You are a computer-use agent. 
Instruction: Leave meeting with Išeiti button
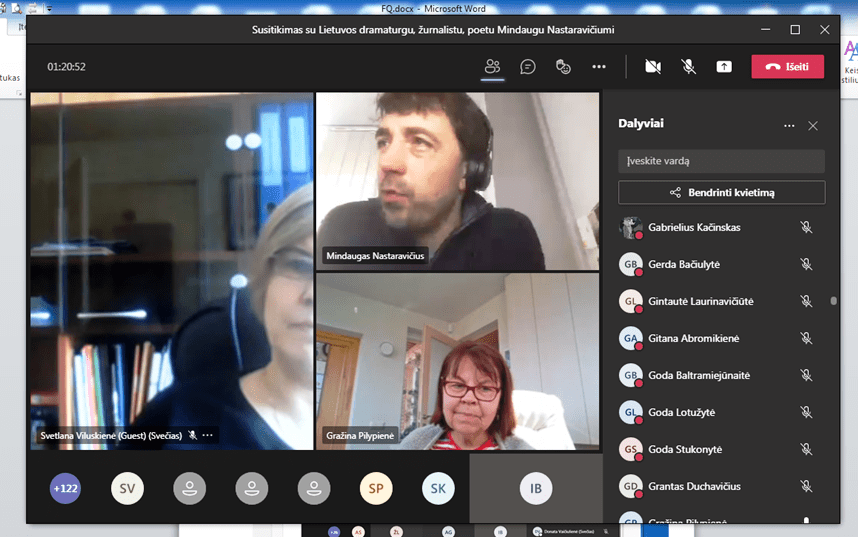tap(787, 67)
